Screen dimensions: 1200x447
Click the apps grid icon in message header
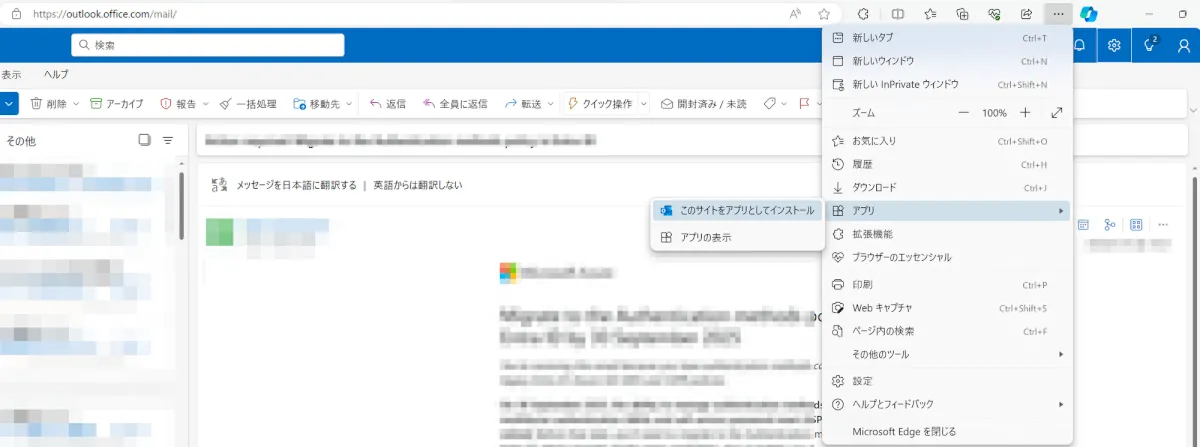pyautogui.click(x=1136, y=225)
